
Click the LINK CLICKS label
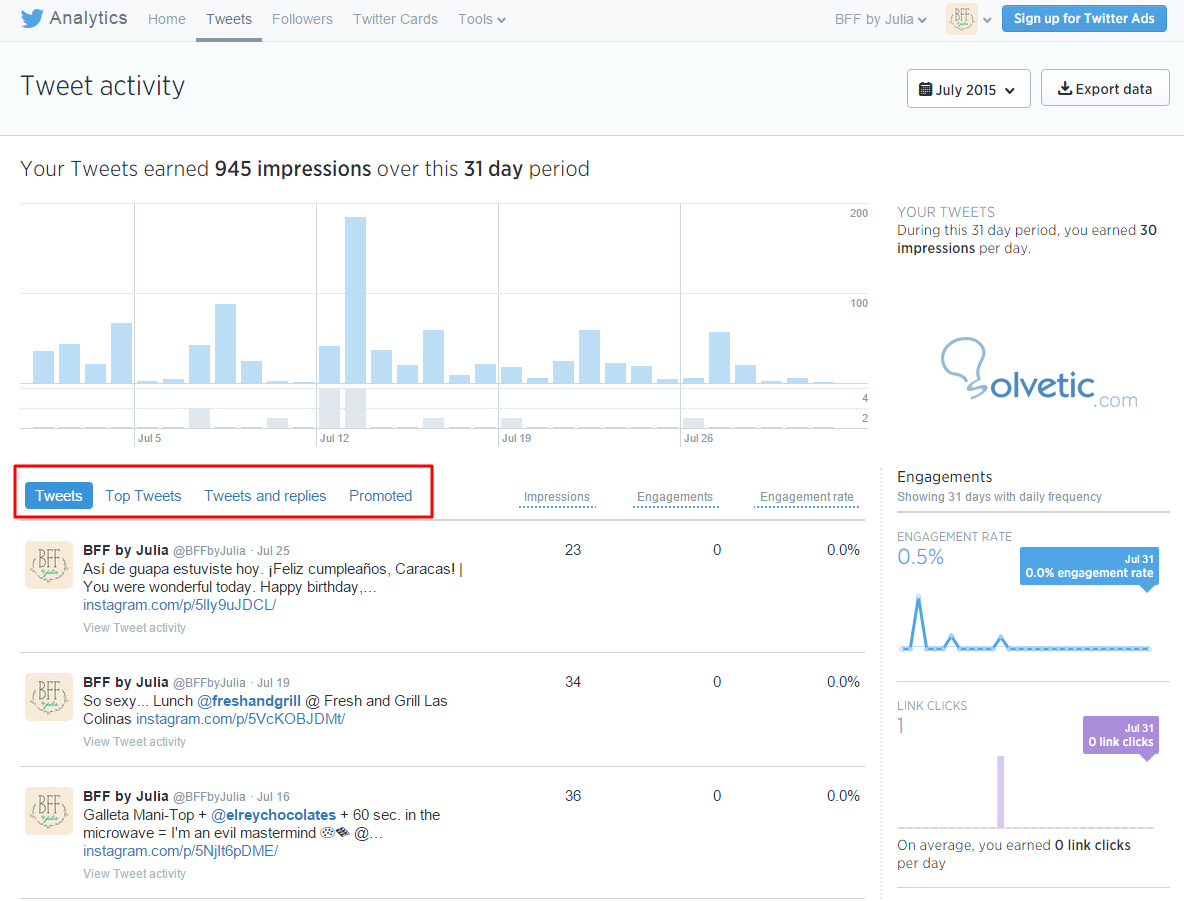tap(932, 706)
